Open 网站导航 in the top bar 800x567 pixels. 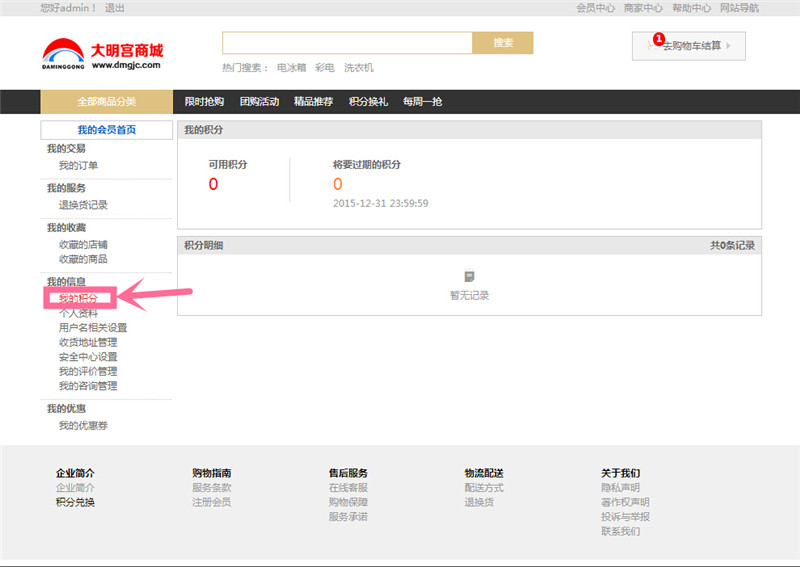[x=739, y=8]
